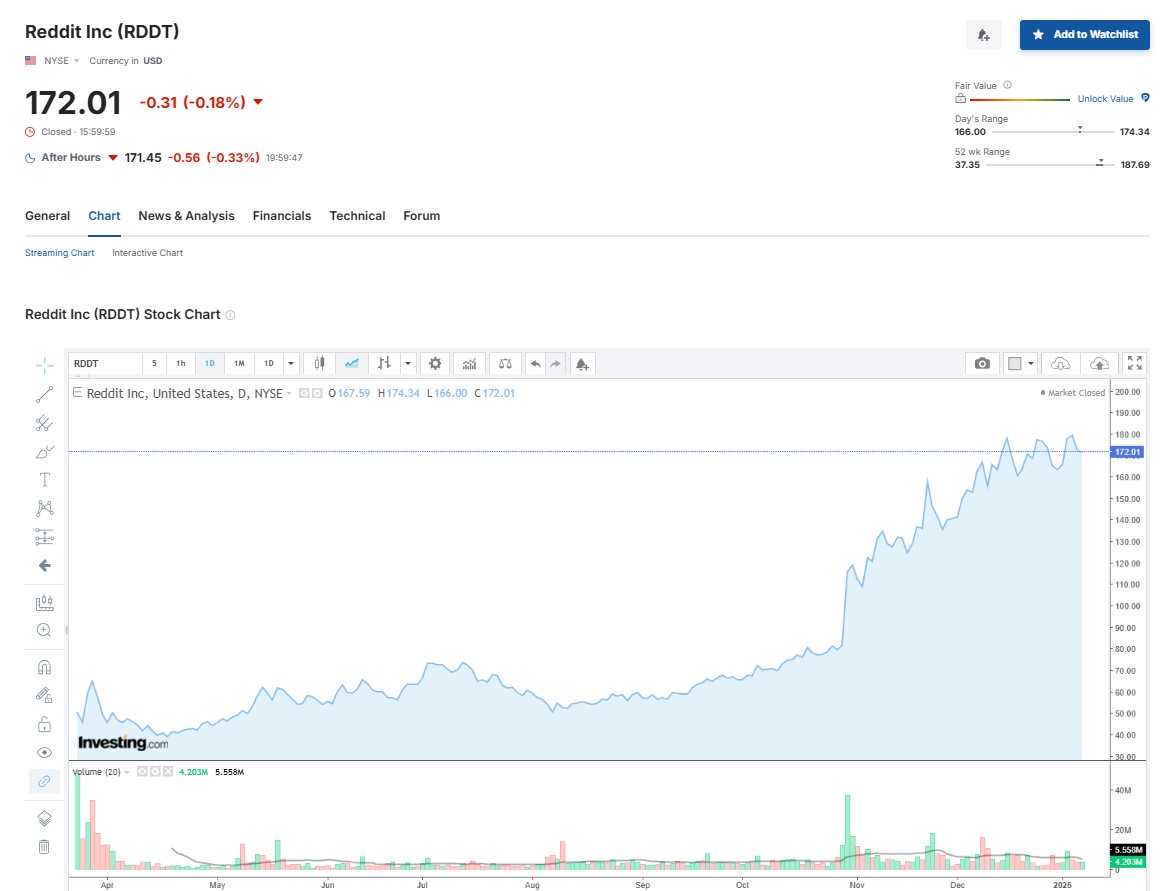Open the General tab
Image resolution: width=1161 pixels, height=891 pixels.
pyautogui.click(x=47, y=216)
